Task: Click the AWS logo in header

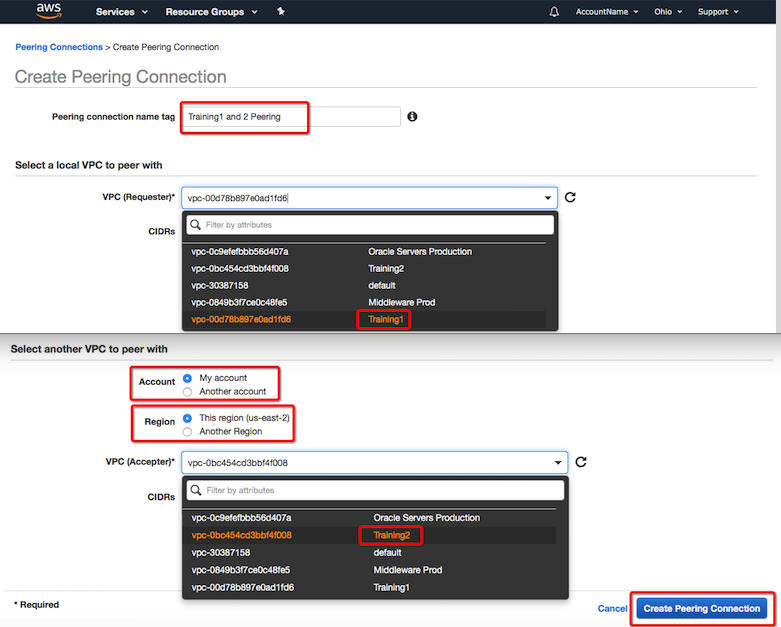Action: pos(48,12)
